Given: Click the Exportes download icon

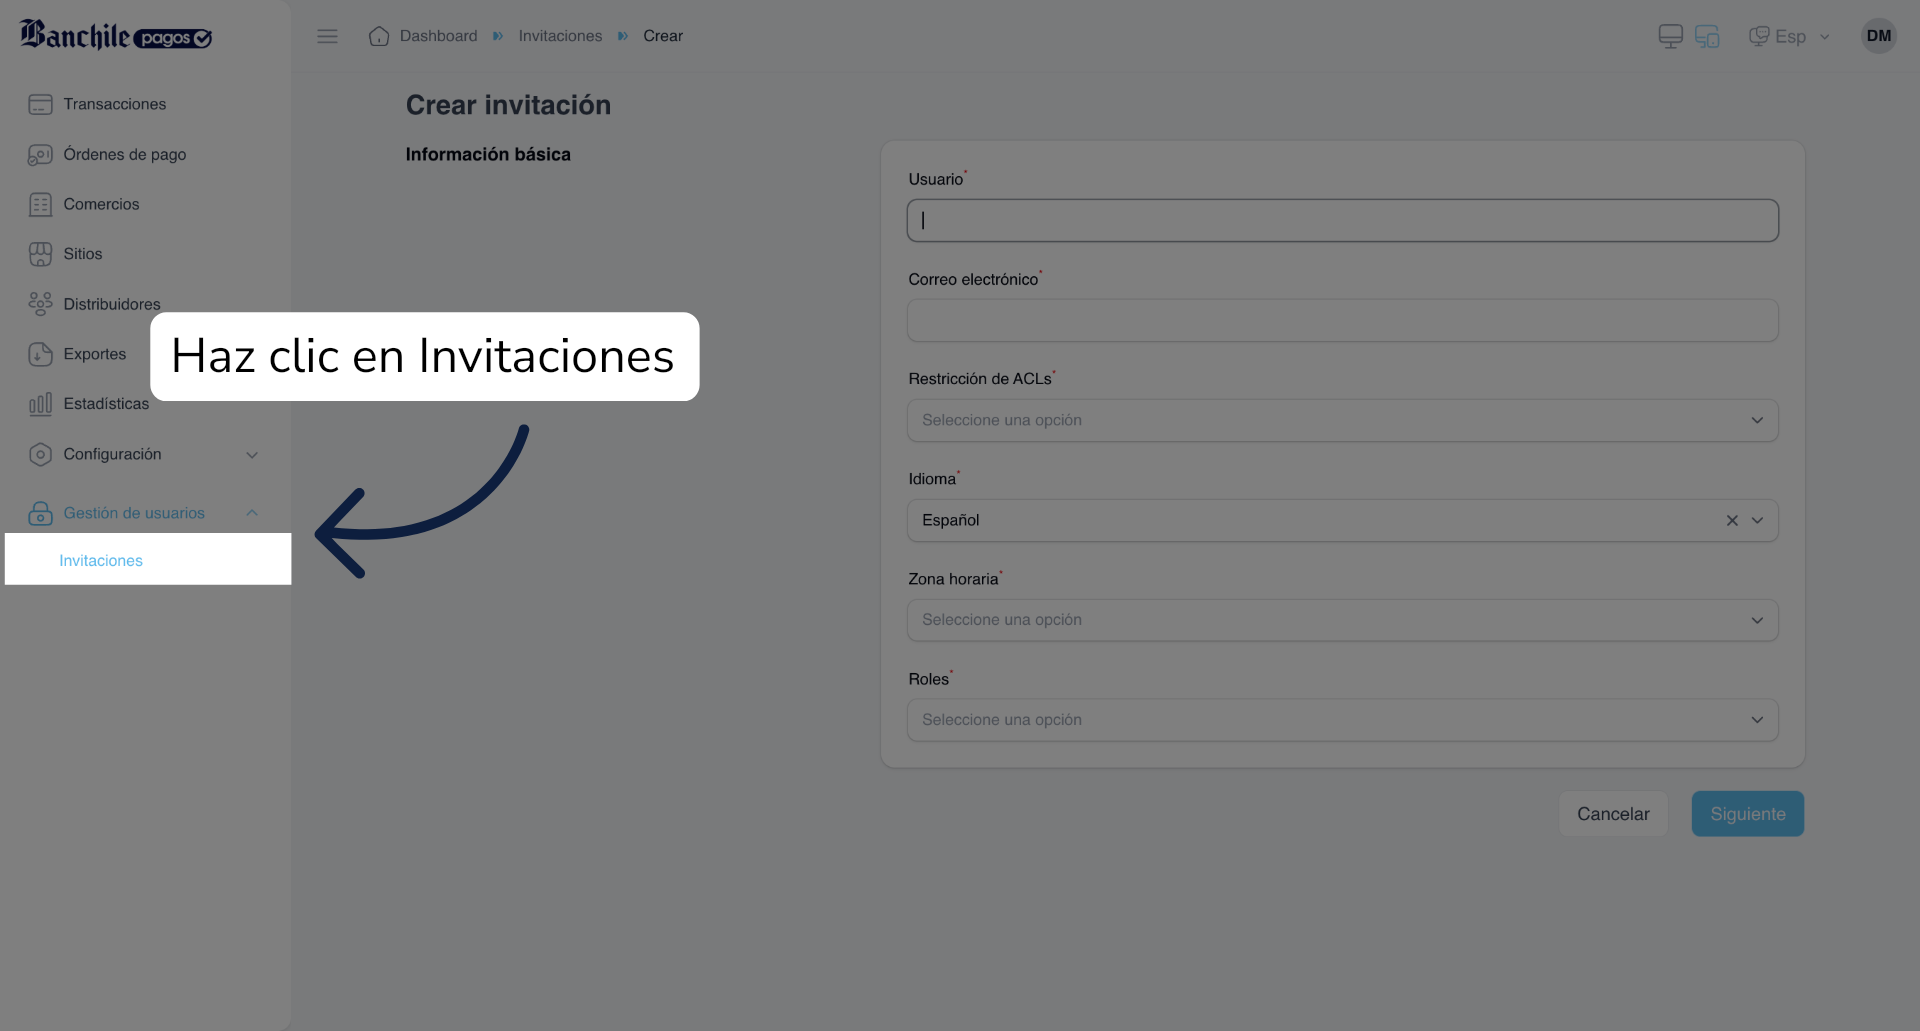Looking at the screenshot, I should click(40, 354).
